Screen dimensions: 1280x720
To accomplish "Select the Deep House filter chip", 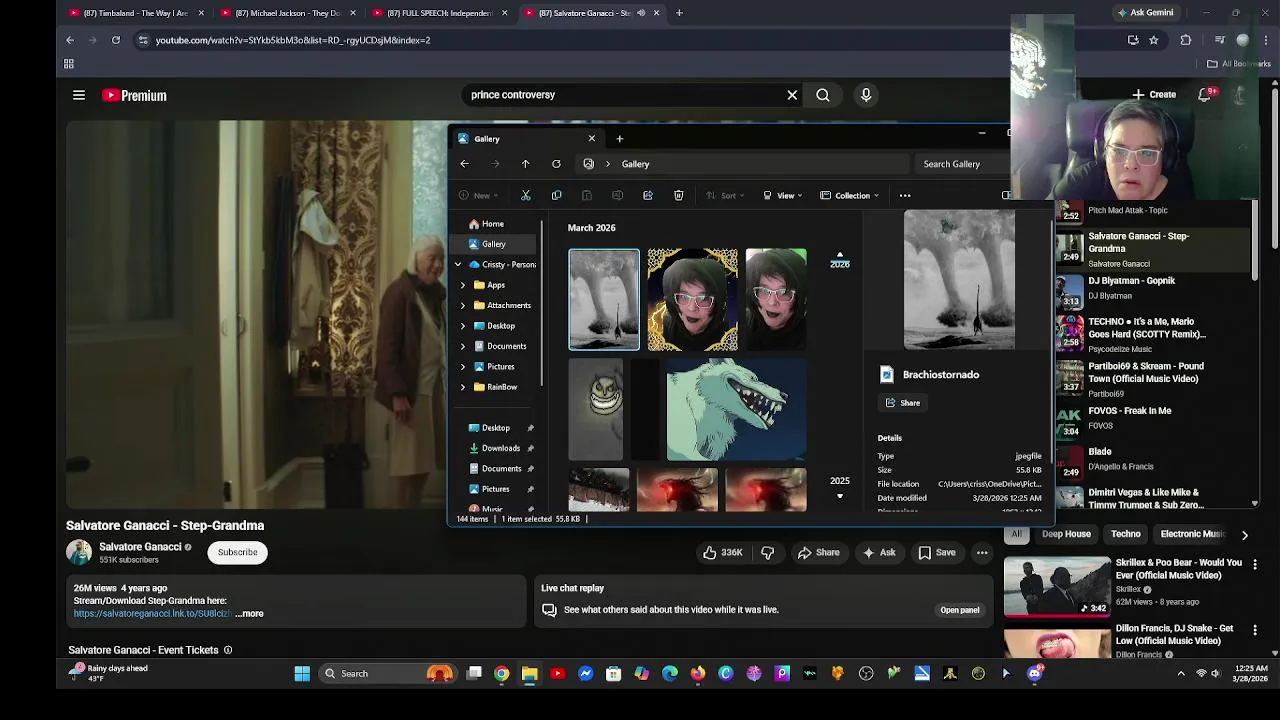I will [1066, 534].
